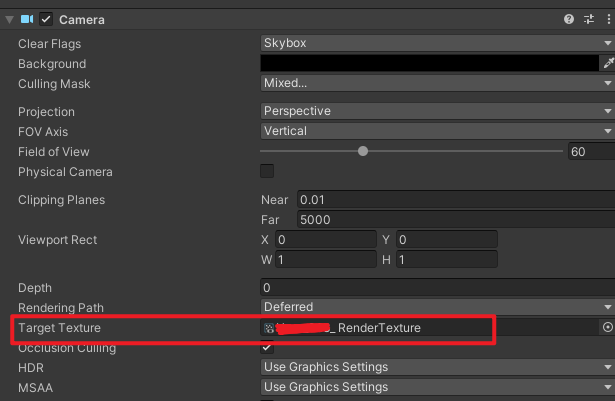Open the Rendering Path Deferred dropdown

click(x=438, y=307)
